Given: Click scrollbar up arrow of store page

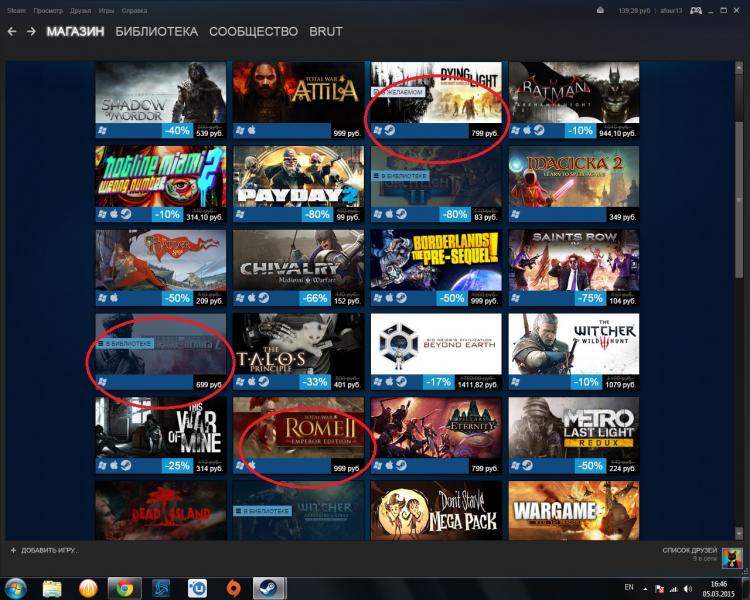Looking at the screenshot, I should pos(739,67).
